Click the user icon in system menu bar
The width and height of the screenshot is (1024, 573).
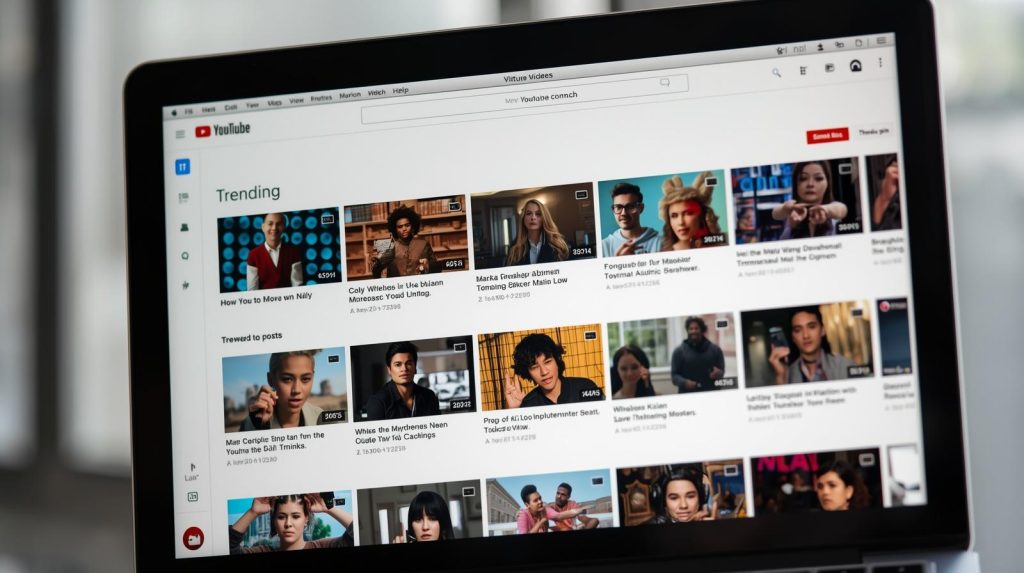pos(820,46)
